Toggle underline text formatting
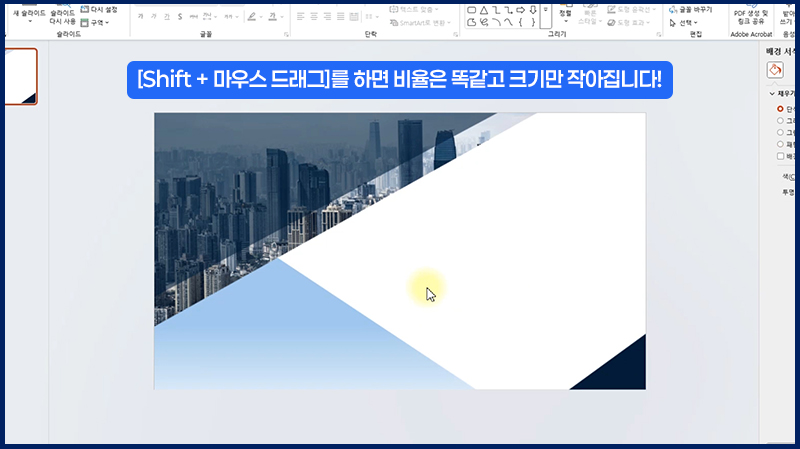 [167, 17]
